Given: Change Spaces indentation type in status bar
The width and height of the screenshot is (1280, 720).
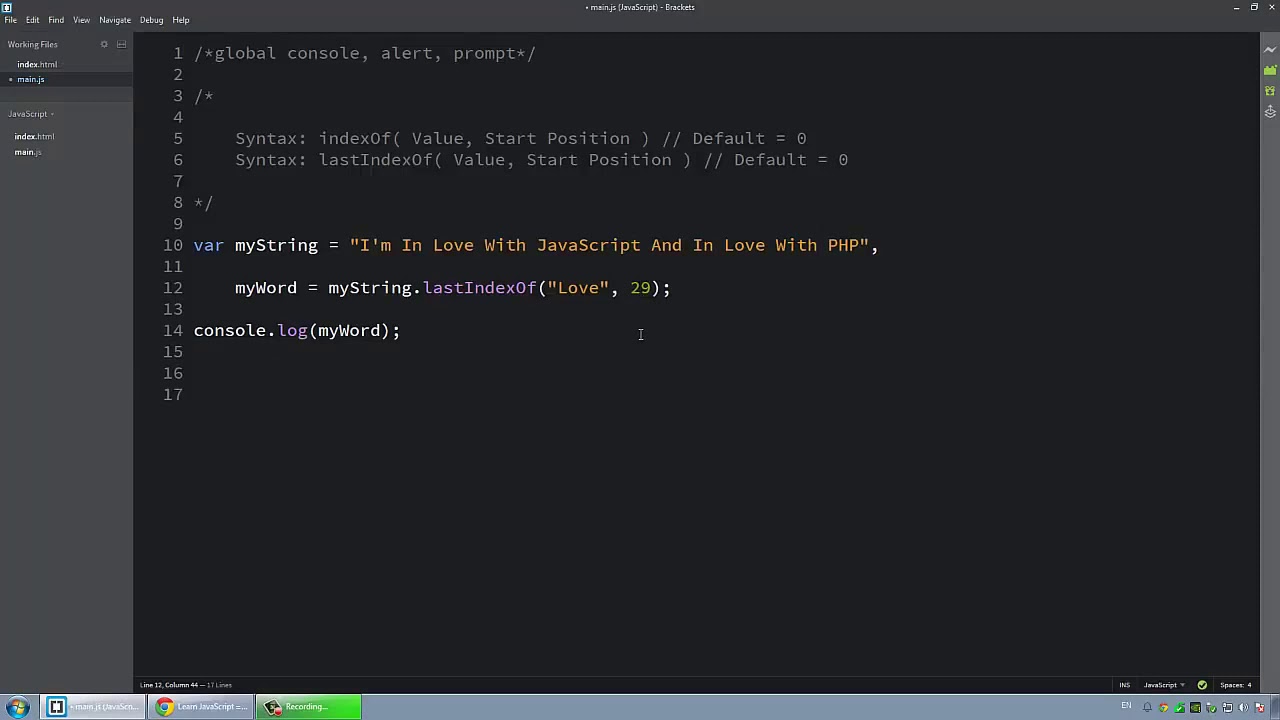Looking at the screenshot, I should (x=1231, y=685).
